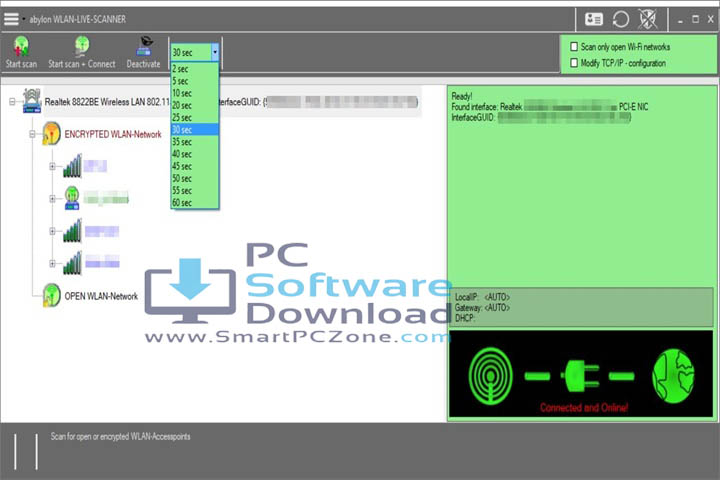The height and width of the screenshot is (480, 720).
Task: Click the green globe online icon
Action: point(673,376)
